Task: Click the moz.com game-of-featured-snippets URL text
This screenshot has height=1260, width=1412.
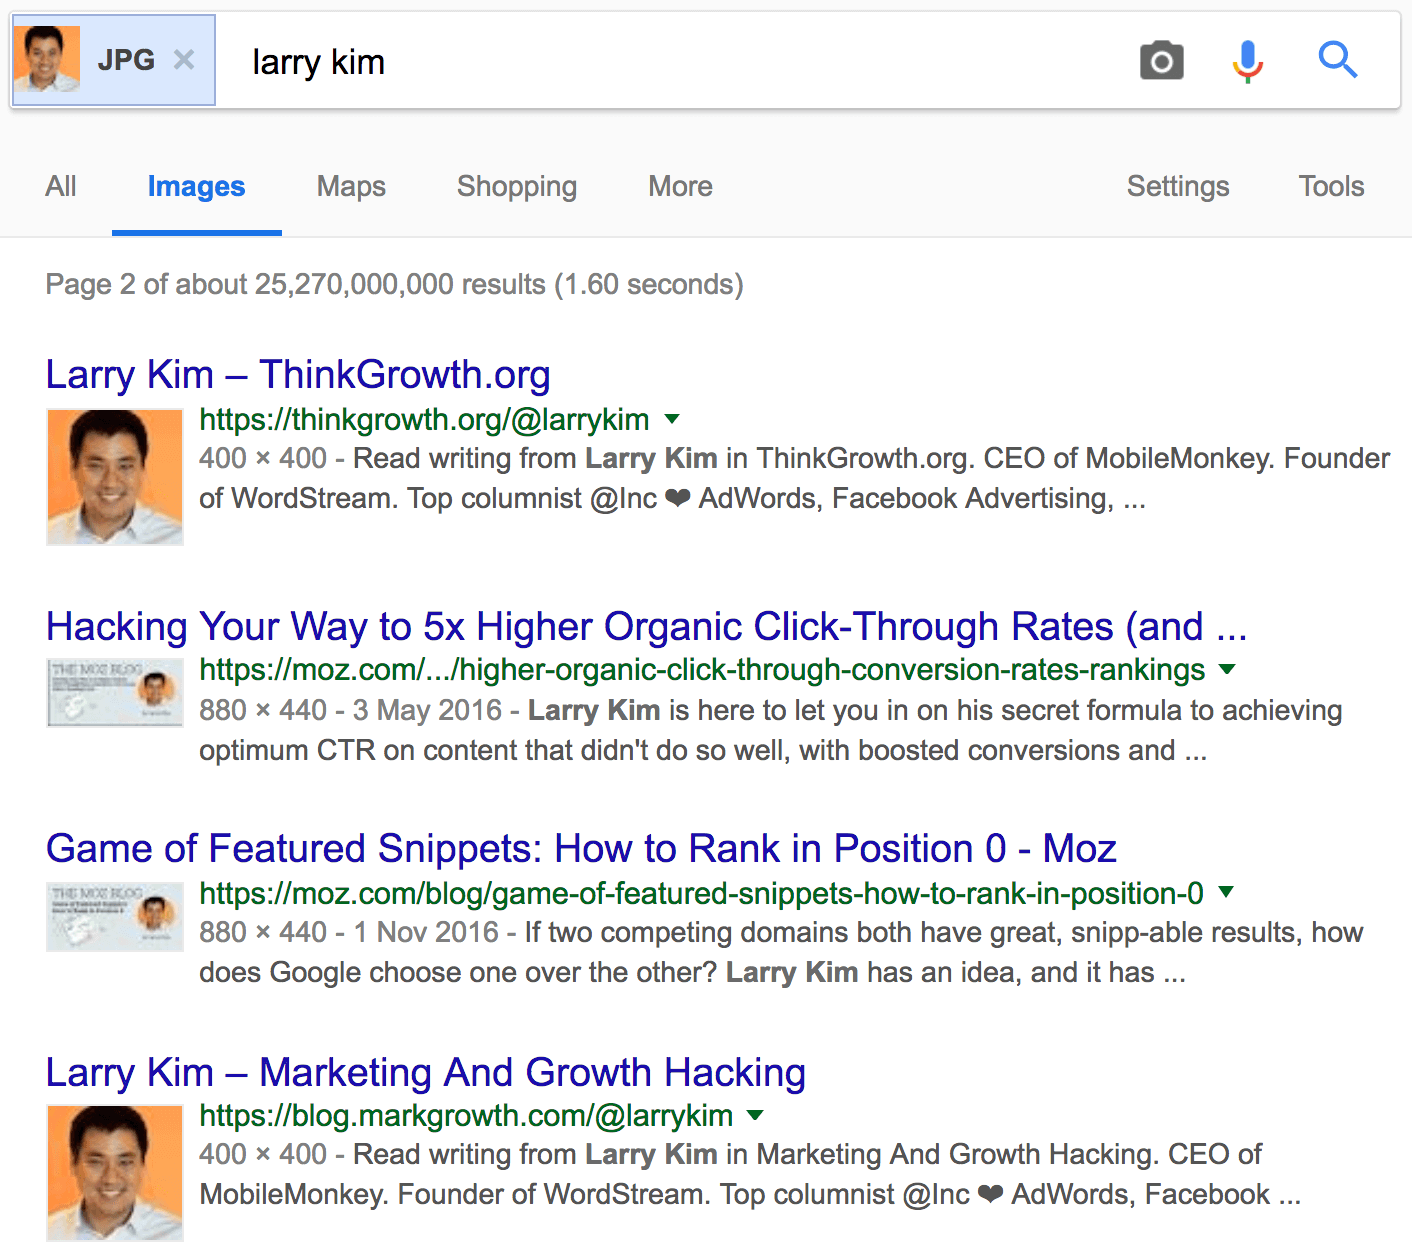Action: pyautogui.click(x=701, y=893)
